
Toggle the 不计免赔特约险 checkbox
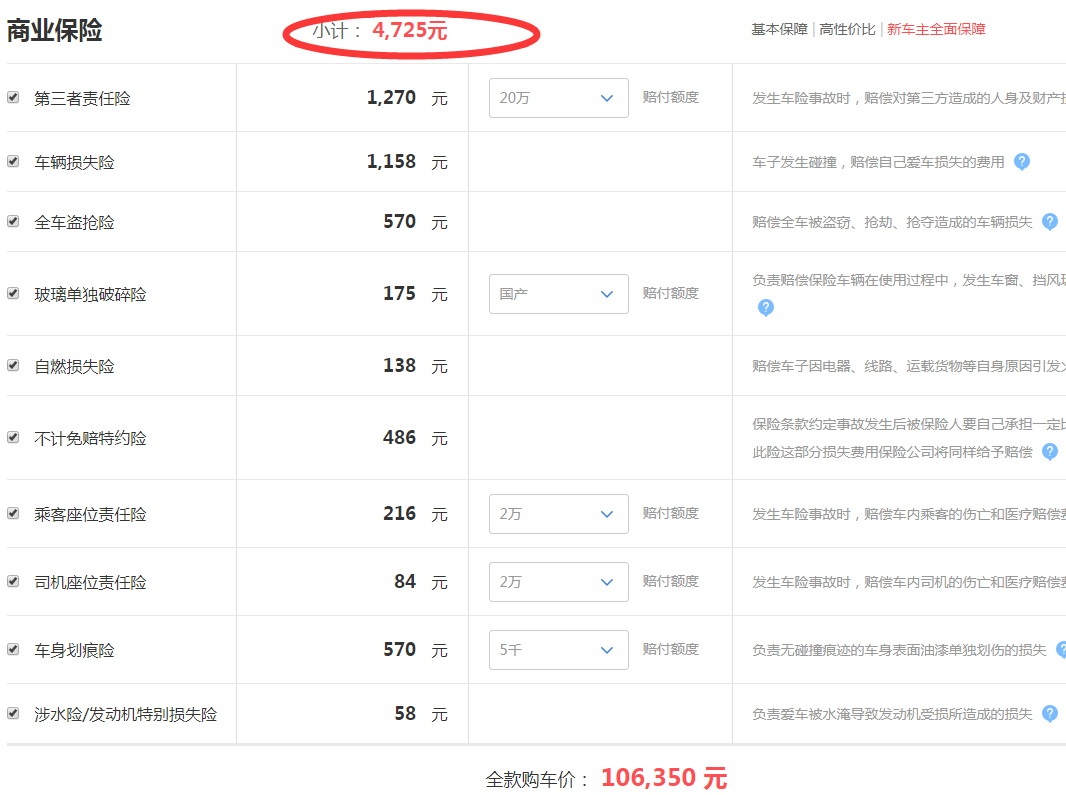pos(13,437)
